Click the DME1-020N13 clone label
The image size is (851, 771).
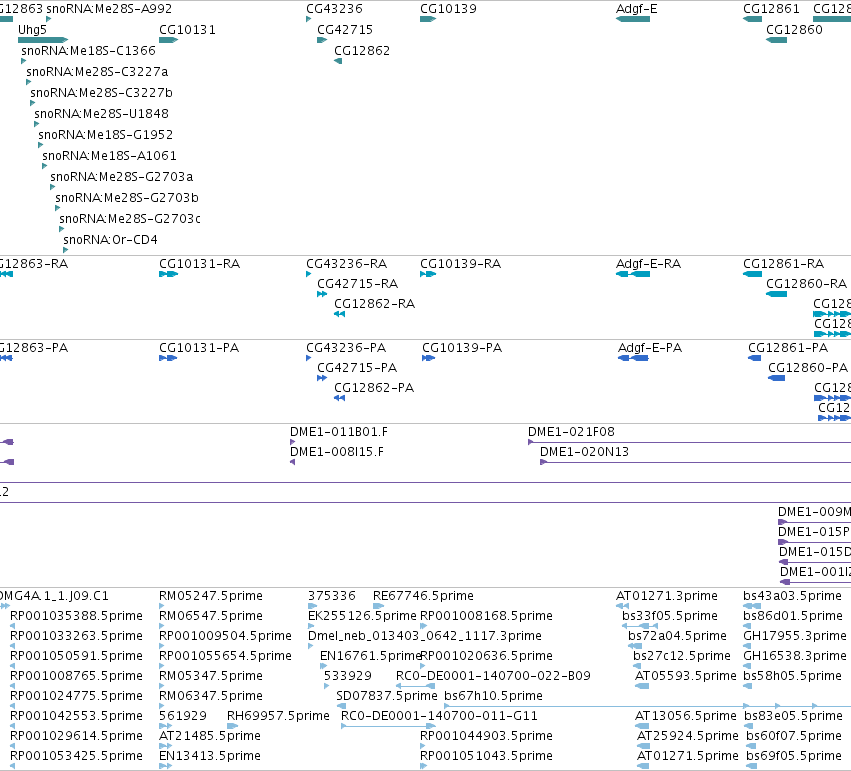[x=585, y=452]
